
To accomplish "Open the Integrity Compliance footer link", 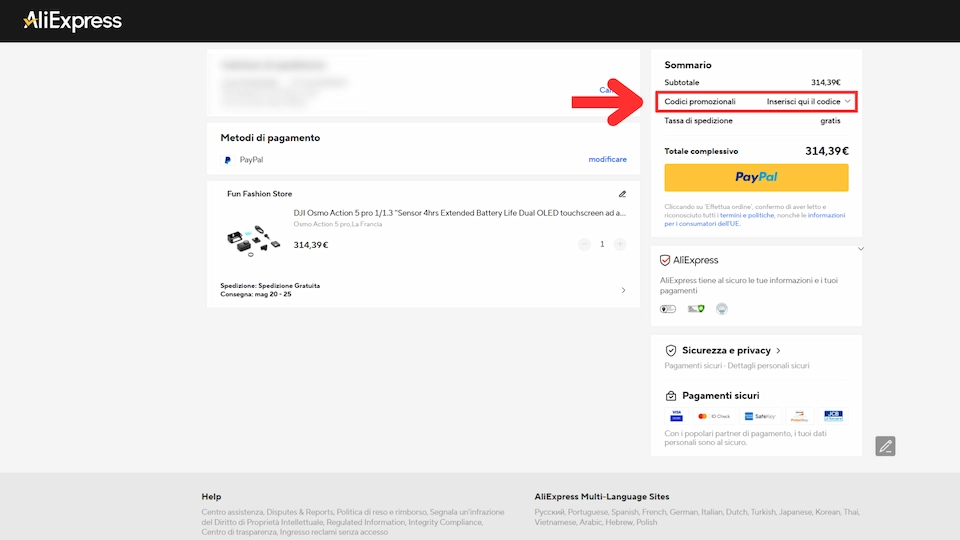I will (445, 522).
